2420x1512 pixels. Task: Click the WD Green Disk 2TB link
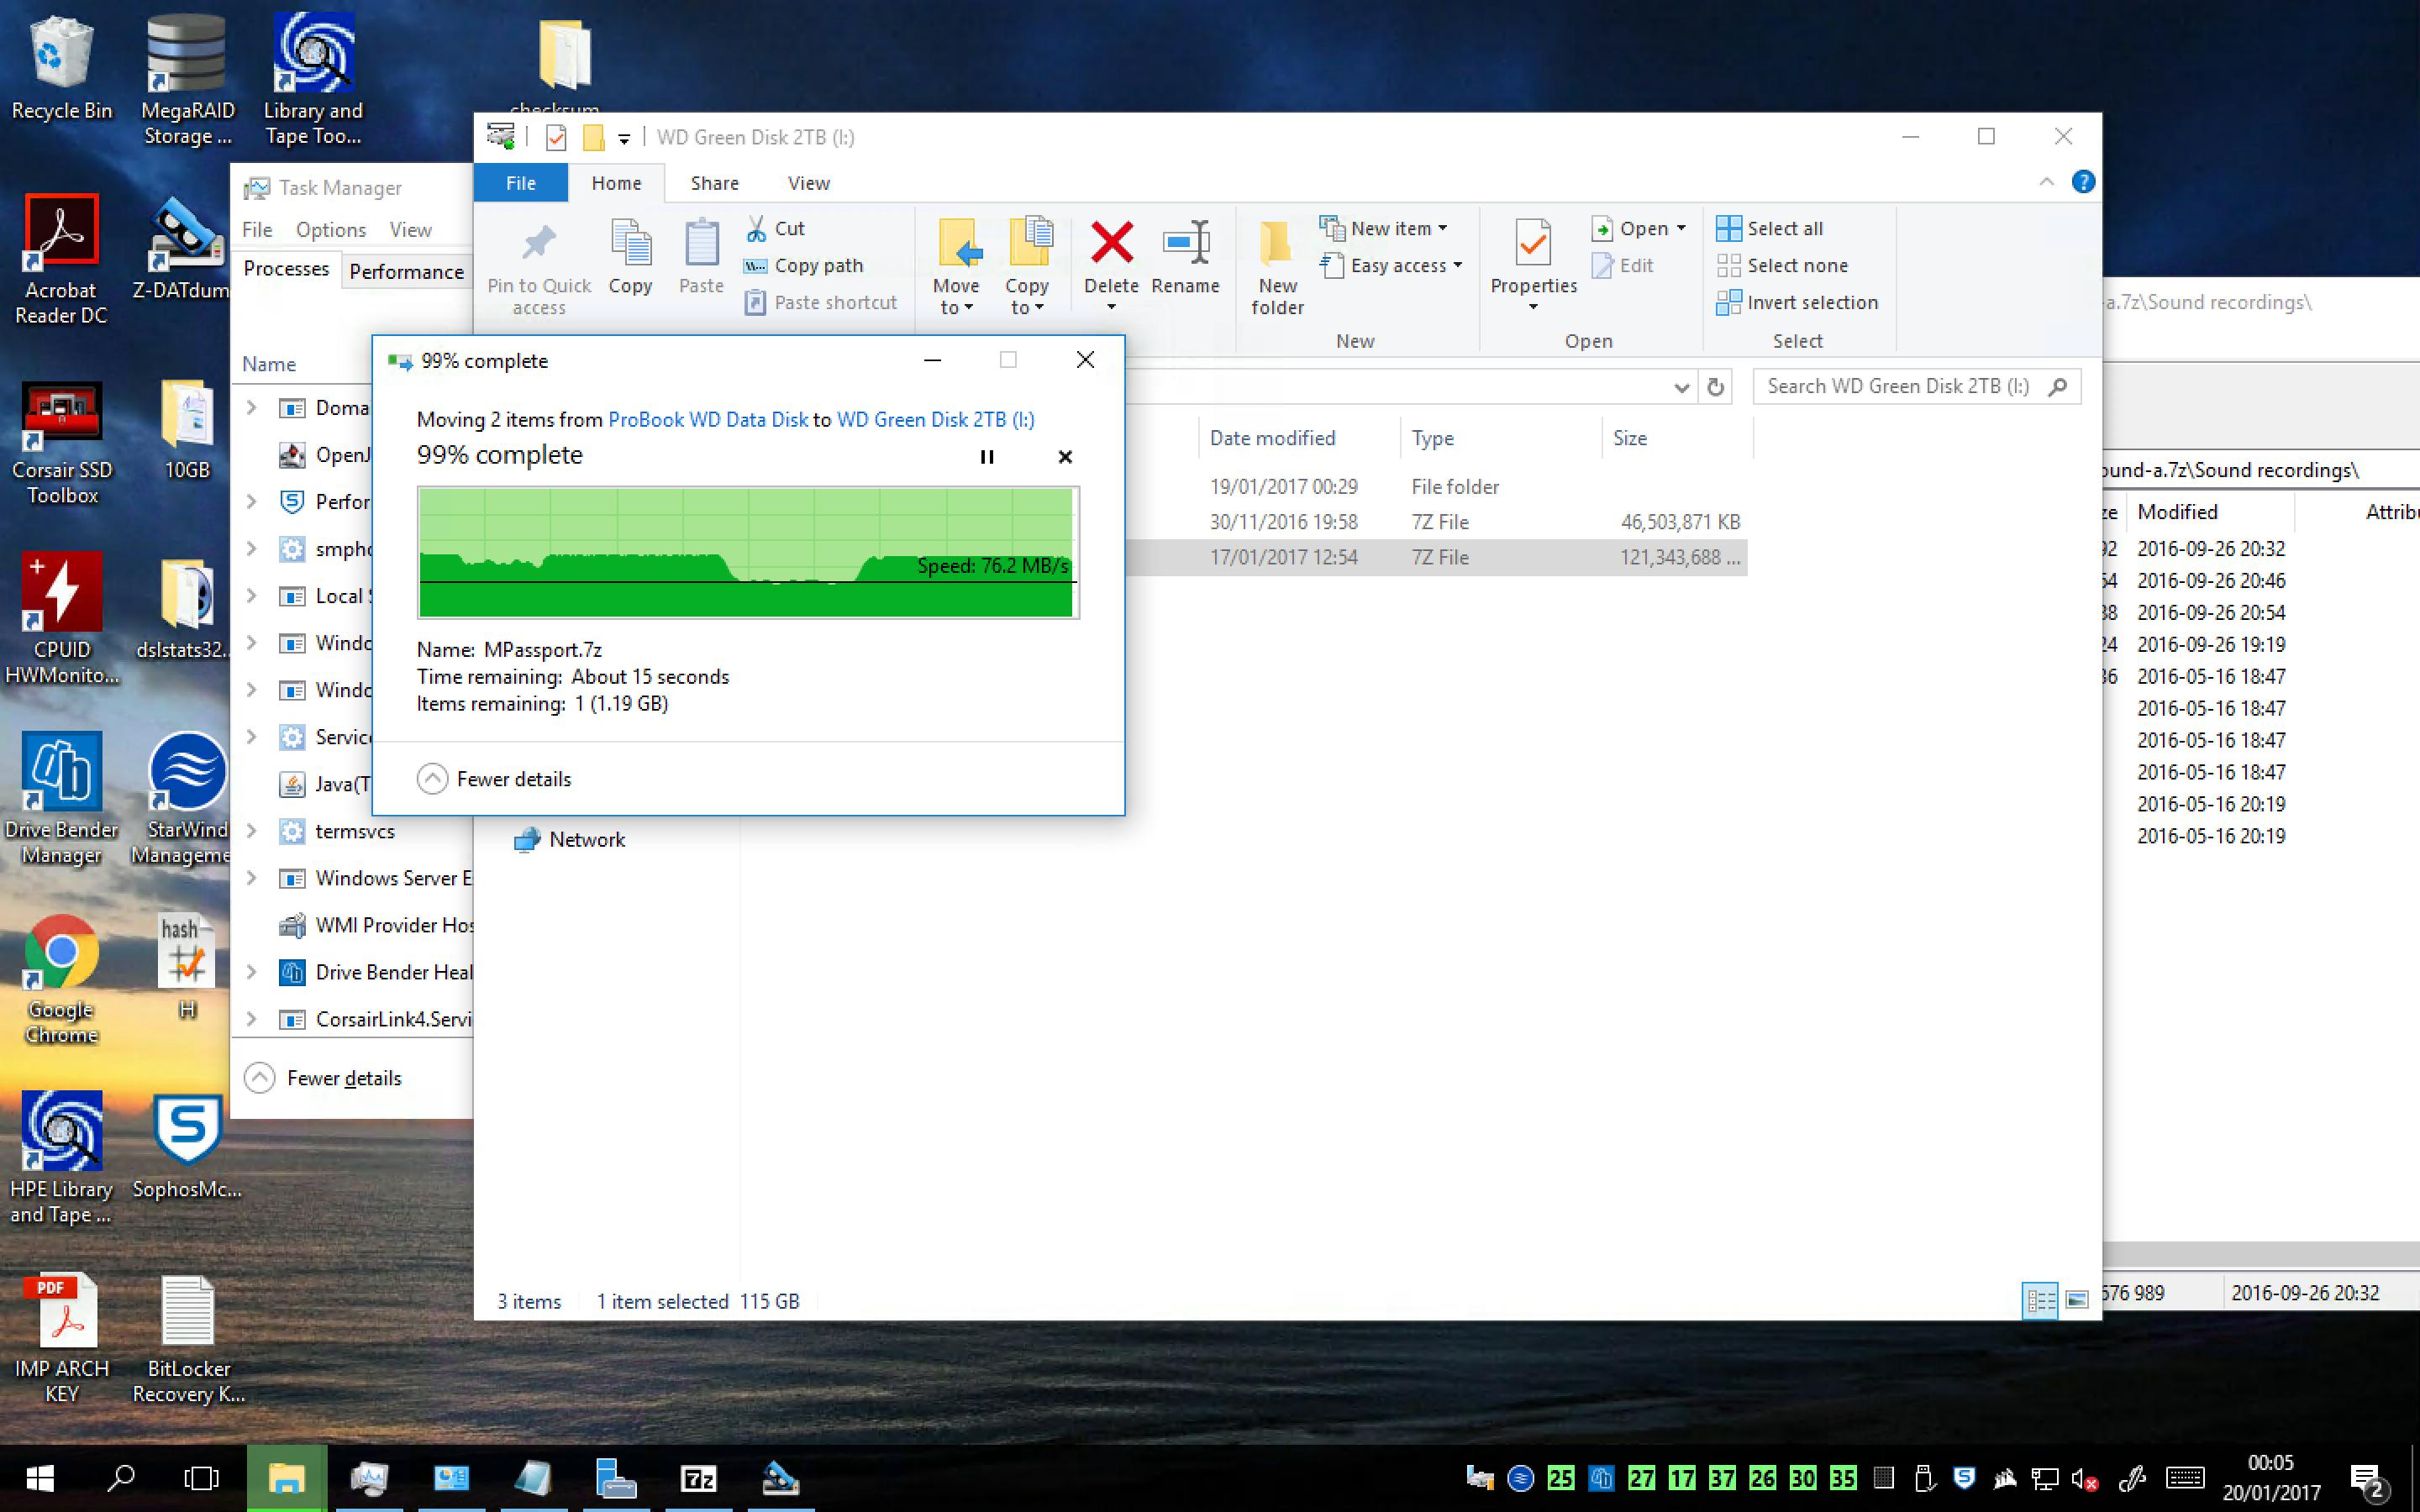[x=935, y=420]
